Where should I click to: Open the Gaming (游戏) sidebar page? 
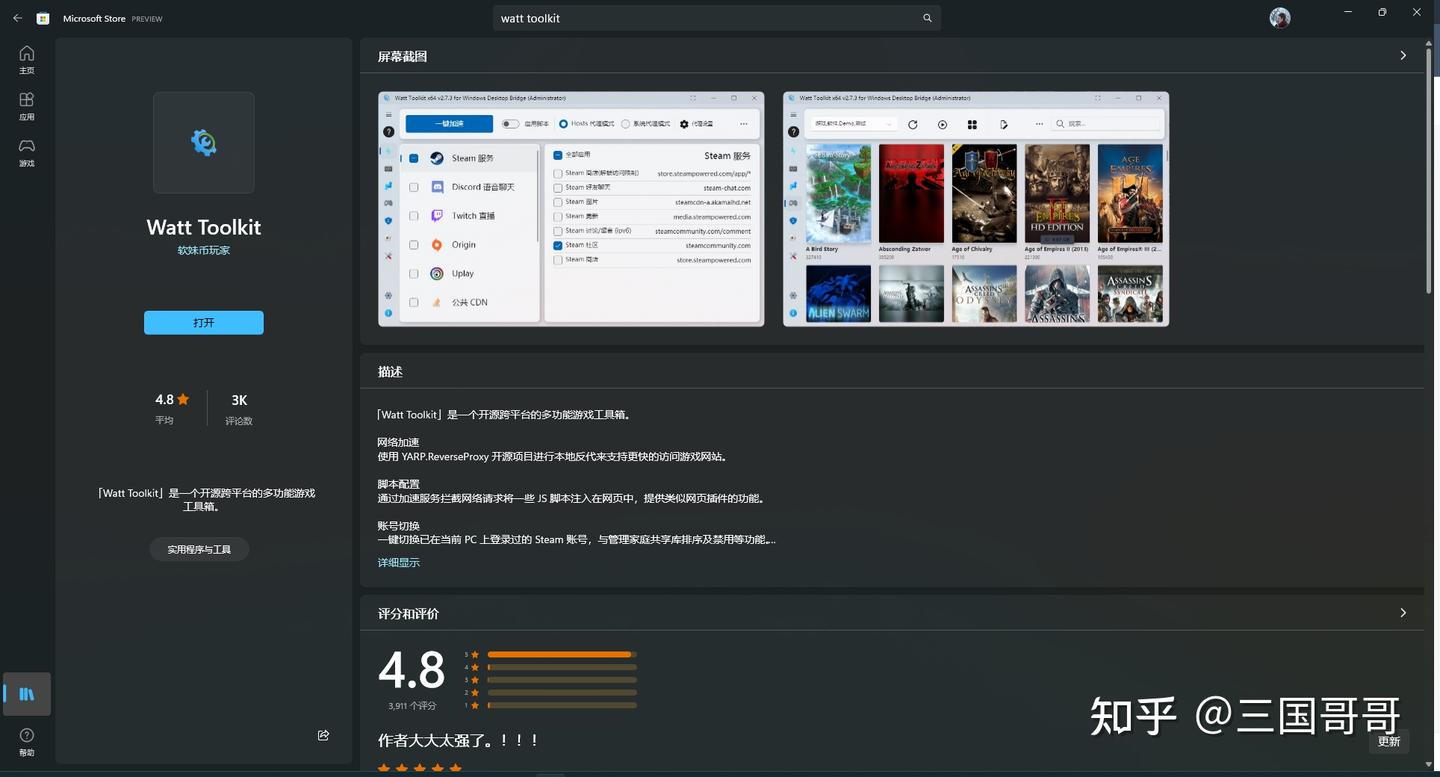pos(27,153)
